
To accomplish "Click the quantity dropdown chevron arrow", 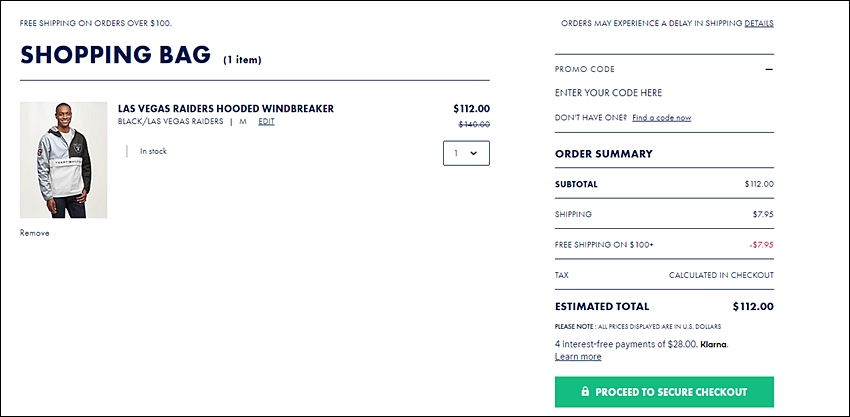I will coord(474,153).
